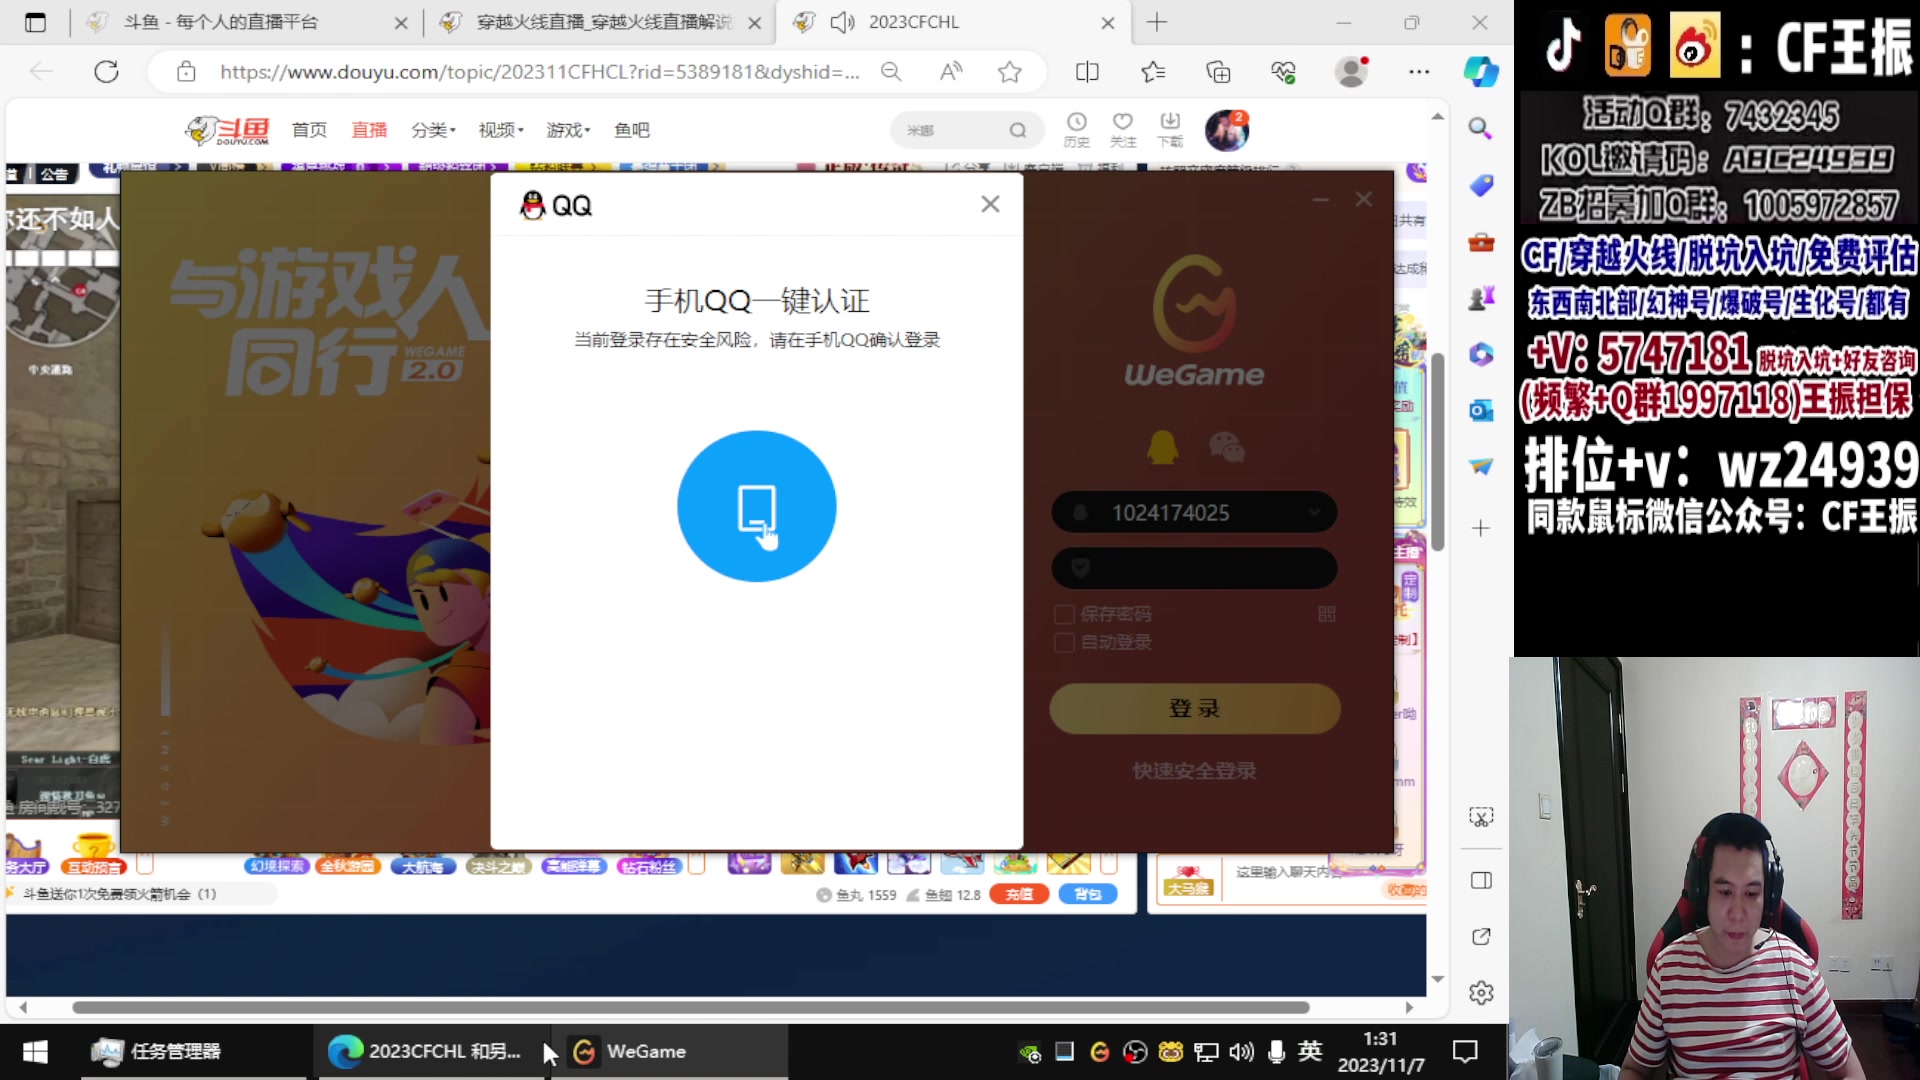
Task: Open browser essentials heart icon
Action: click(1283, 72)
